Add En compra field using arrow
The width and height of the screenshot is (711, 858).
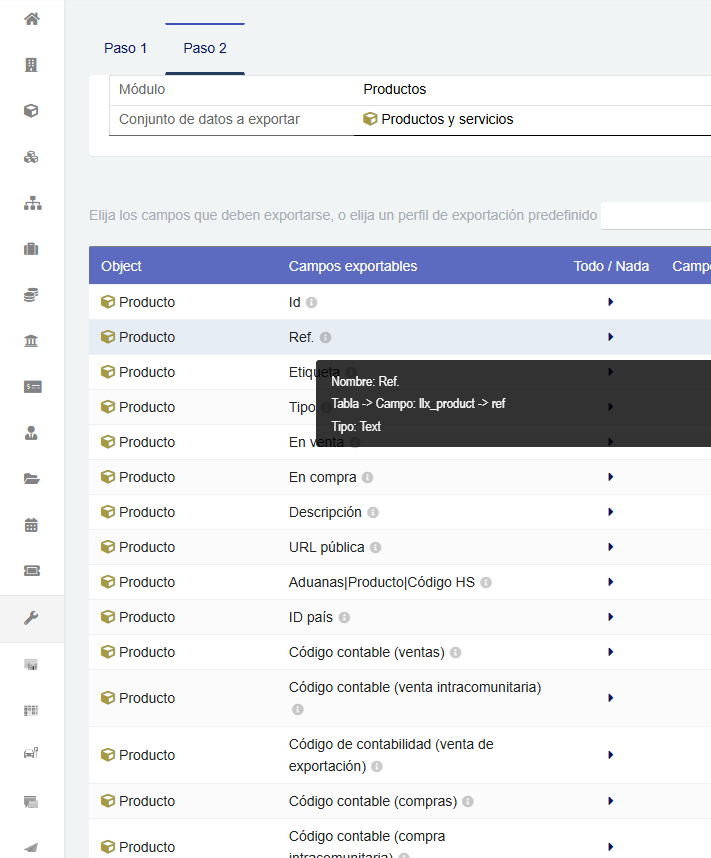click(x=610, y=477)
